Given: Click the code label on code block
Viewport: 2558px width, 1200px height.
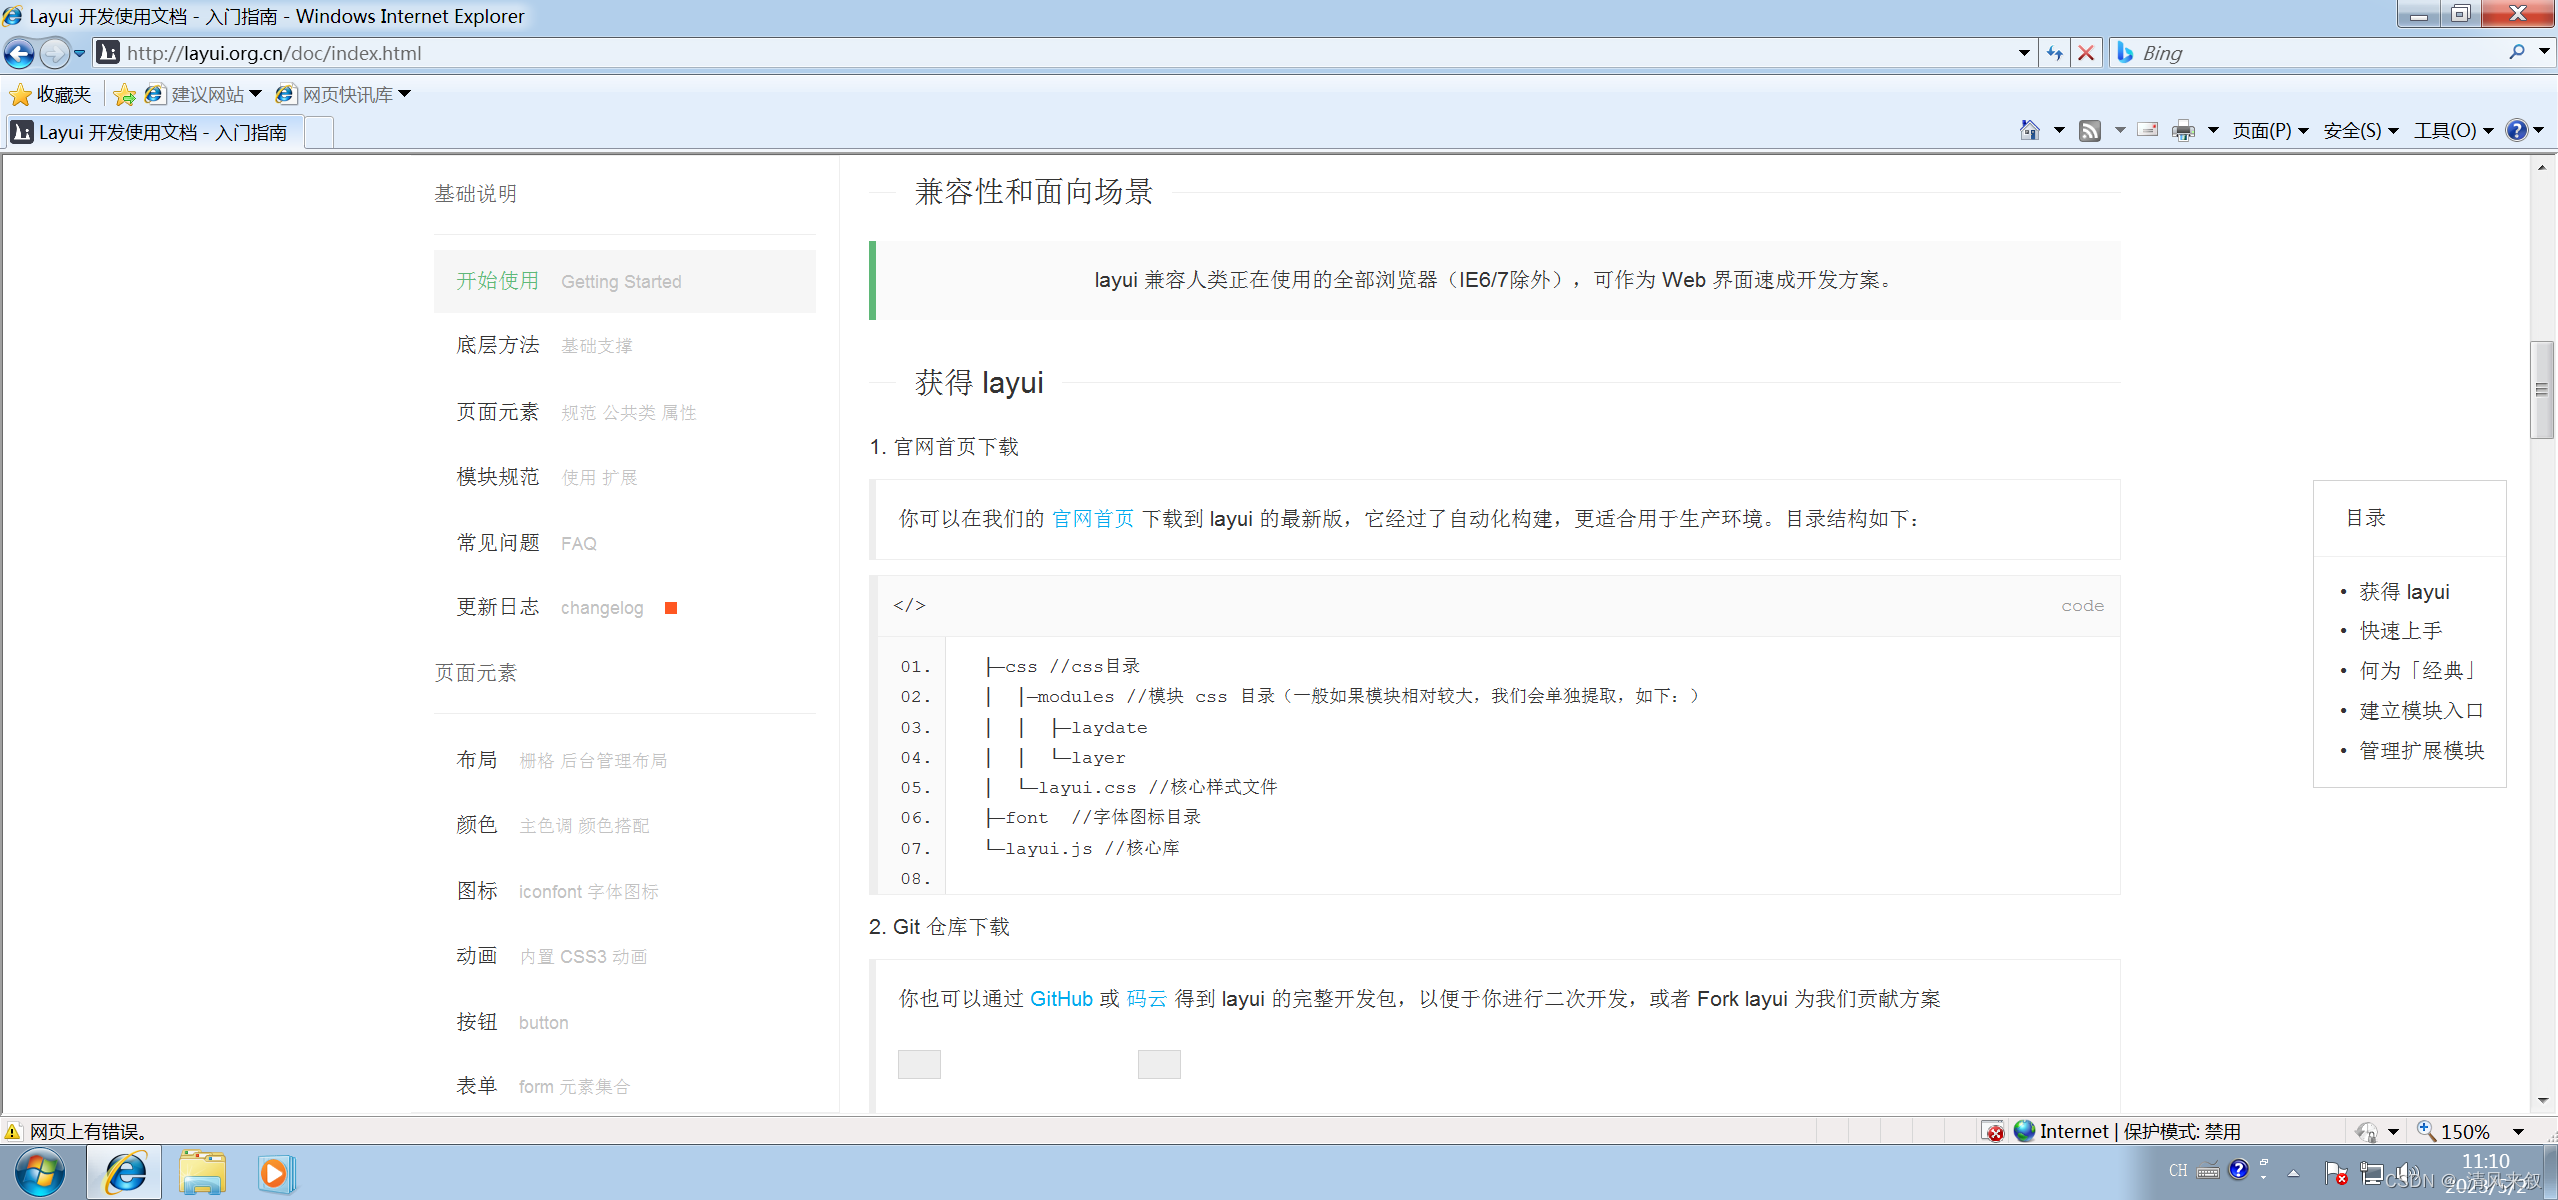Looking at the screenshot, I should 2082,606.
